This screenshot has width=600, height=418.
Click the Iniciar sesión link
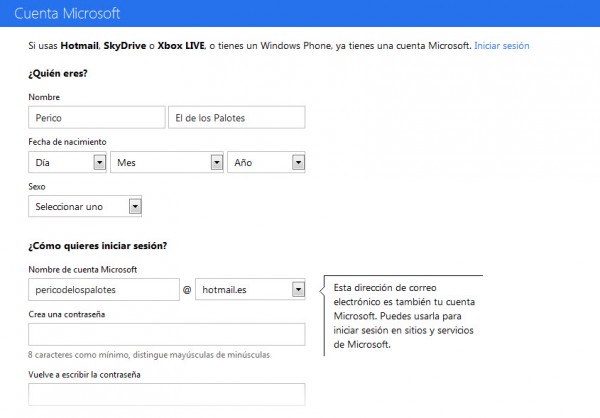click(502, 46)
